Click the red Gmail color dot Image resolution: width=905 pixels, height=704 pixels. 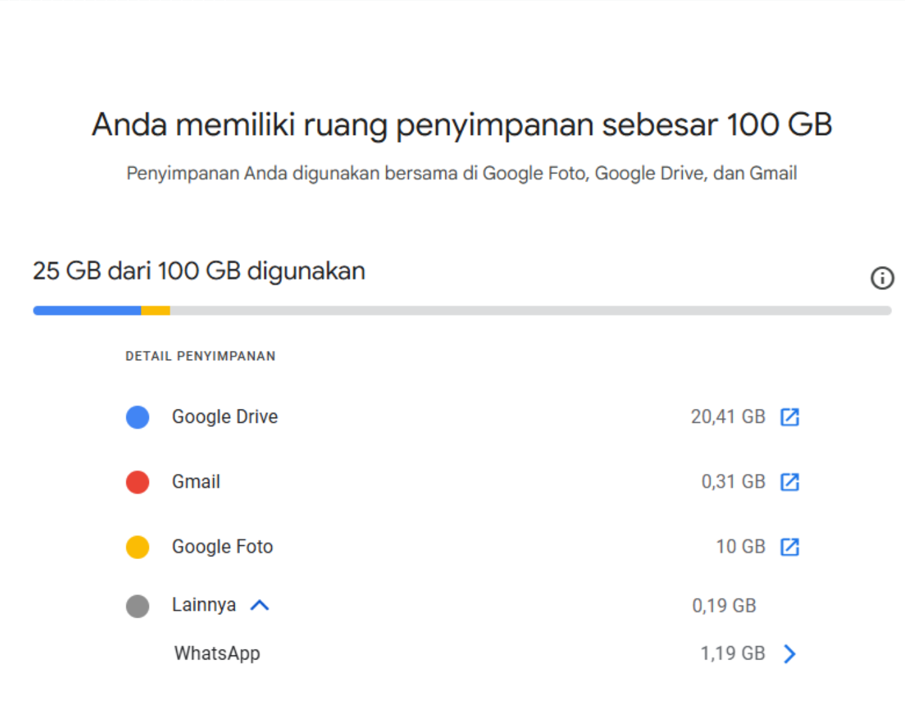[x=138, y=482]
